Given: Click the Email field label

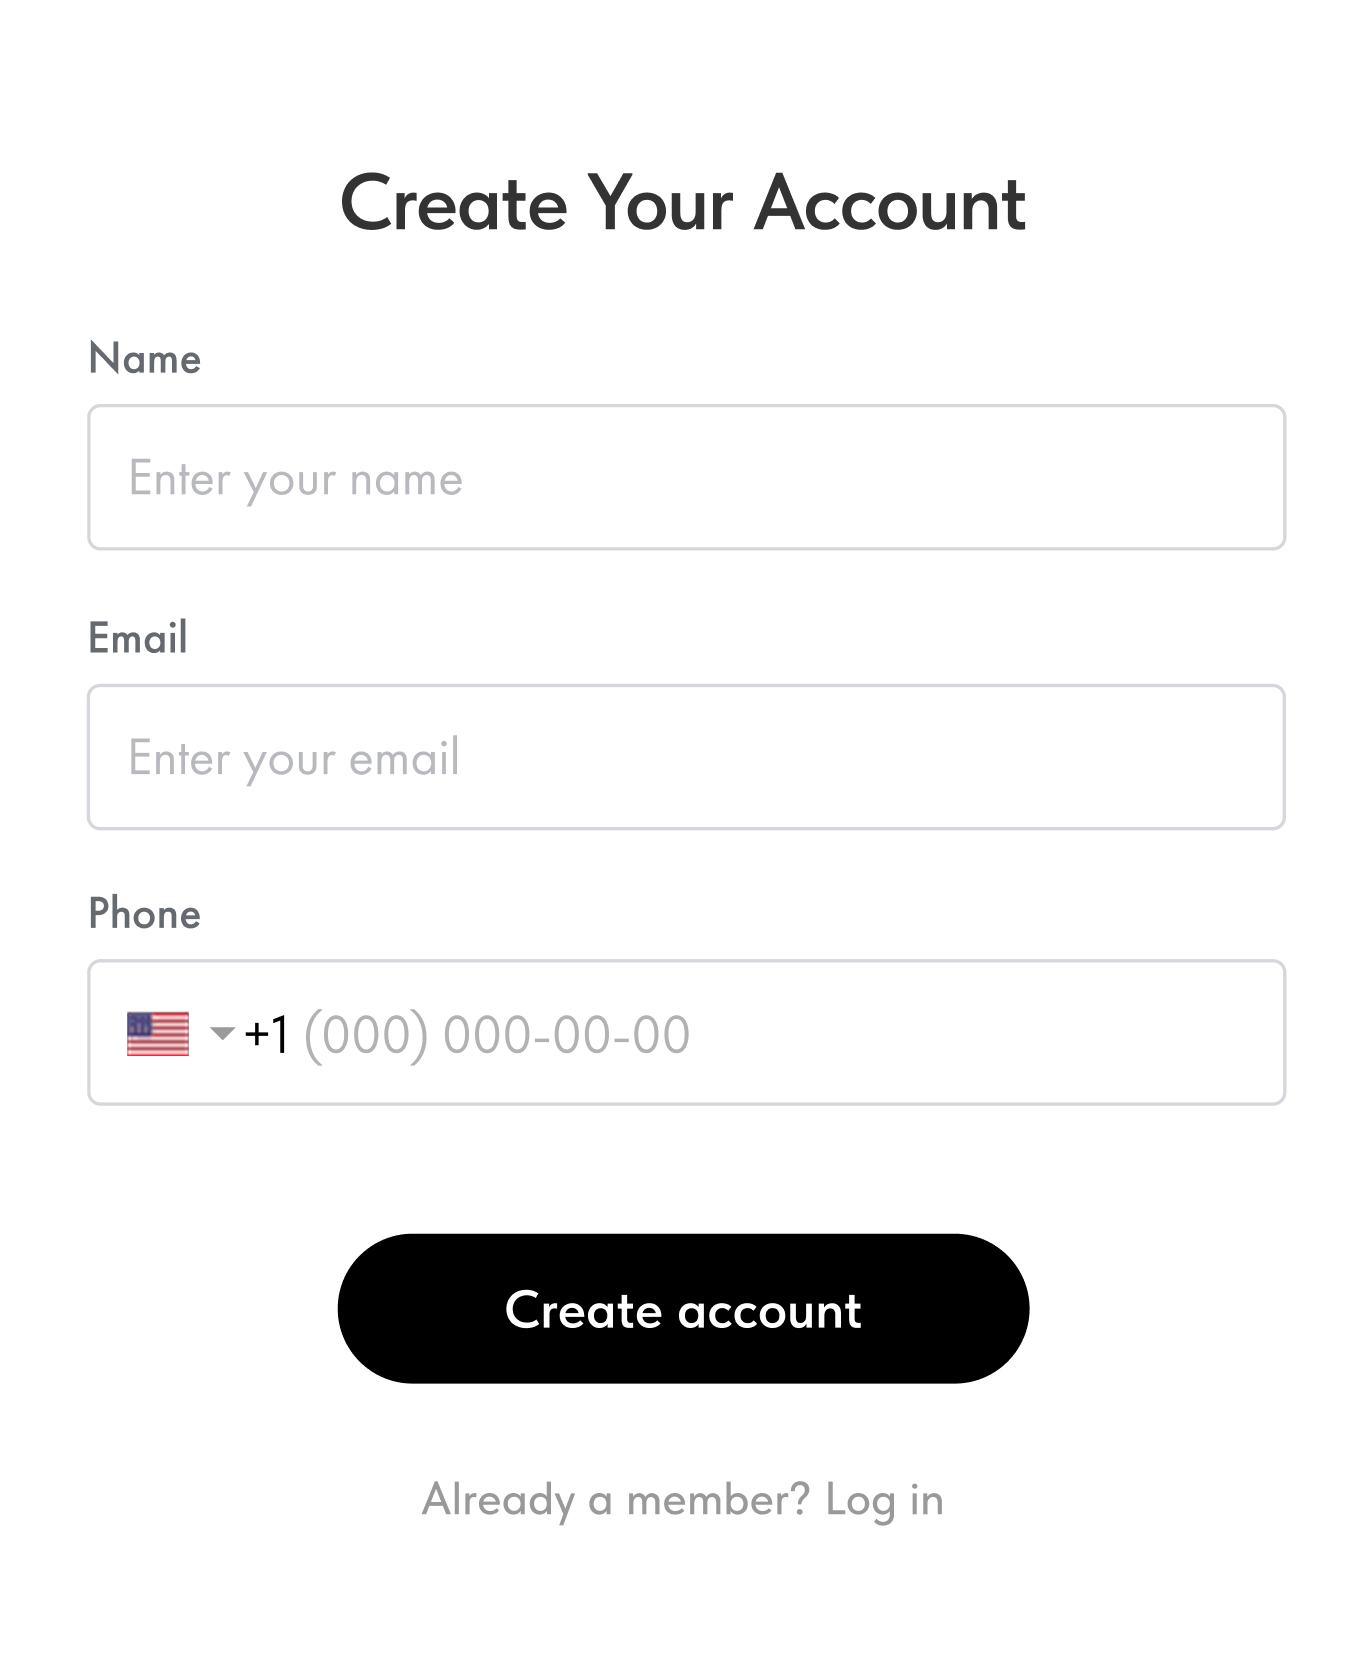Looking at the screenshot, I should pyautogui.click(x=138, y=638).
